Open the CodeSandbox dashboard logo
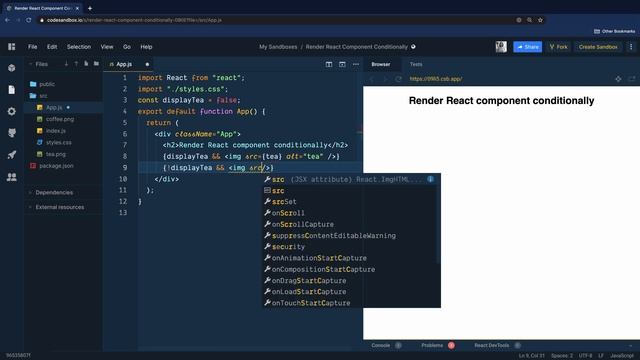 click(x=11, y=47)
